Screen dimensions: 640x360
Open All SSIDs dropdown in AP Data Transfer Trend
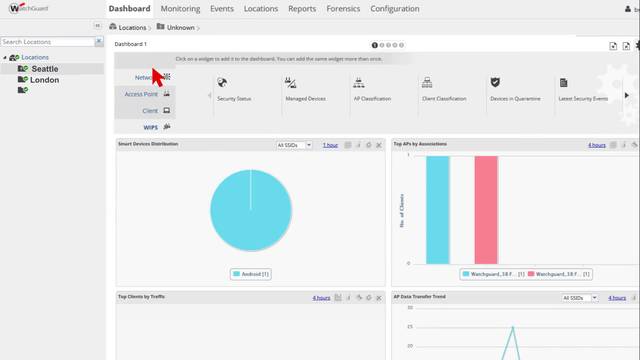[580, 298]
